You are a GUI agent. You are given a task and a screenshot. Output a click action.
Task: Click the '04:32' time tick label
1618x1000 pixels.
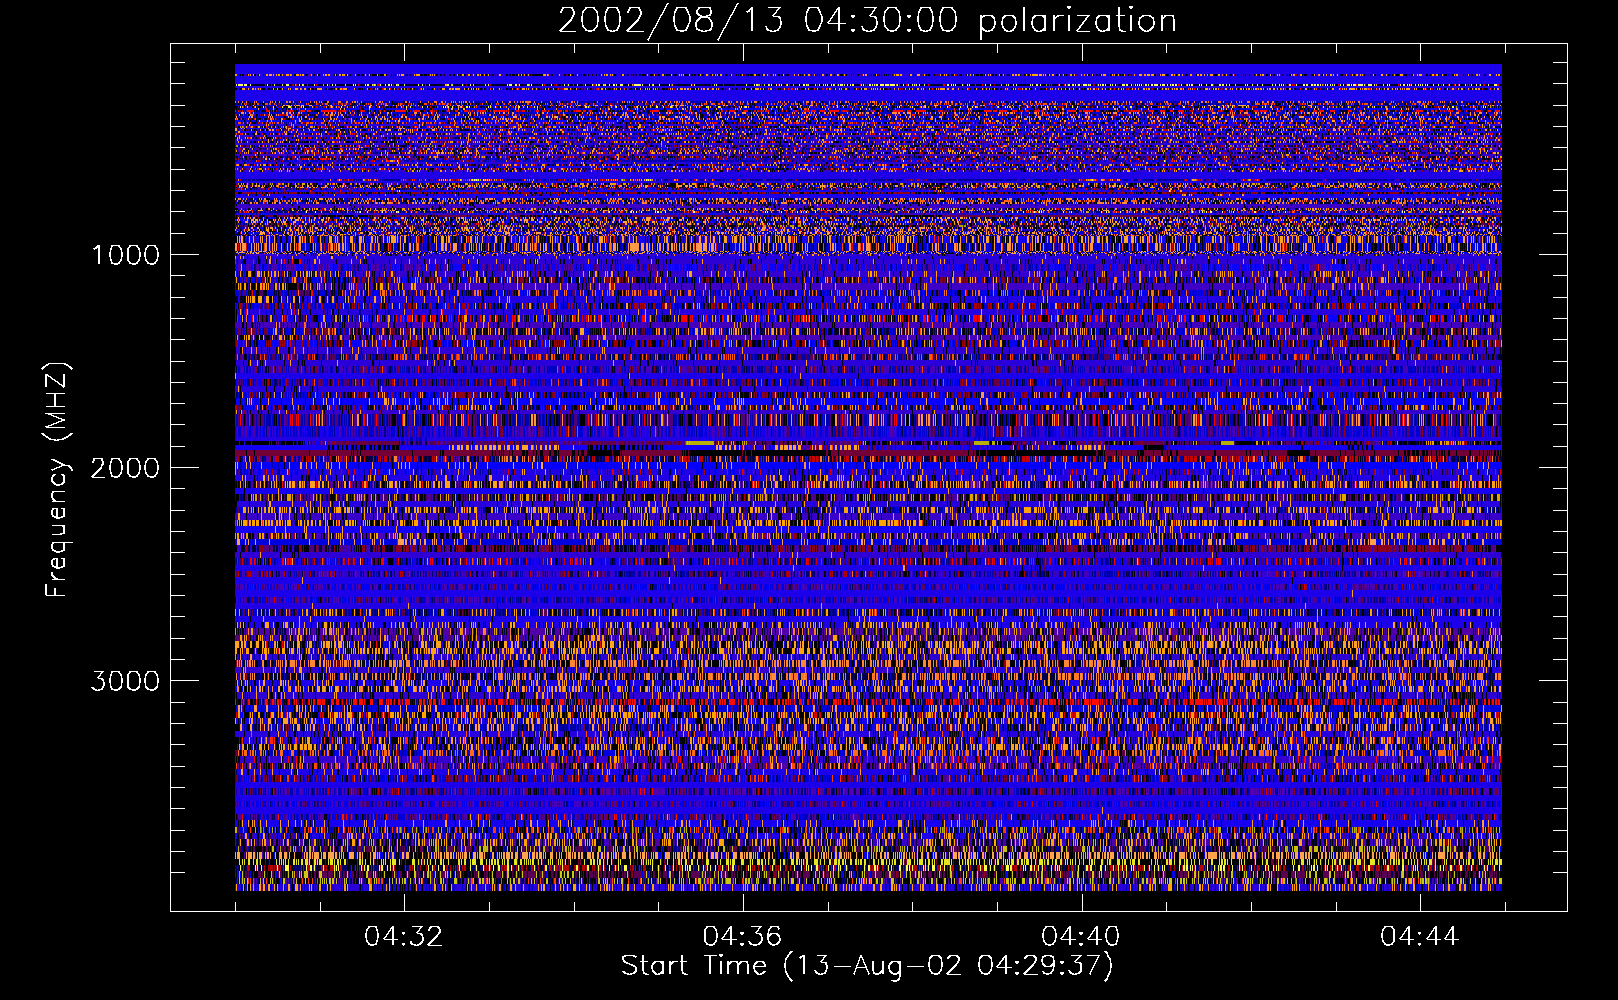[403, 937]
